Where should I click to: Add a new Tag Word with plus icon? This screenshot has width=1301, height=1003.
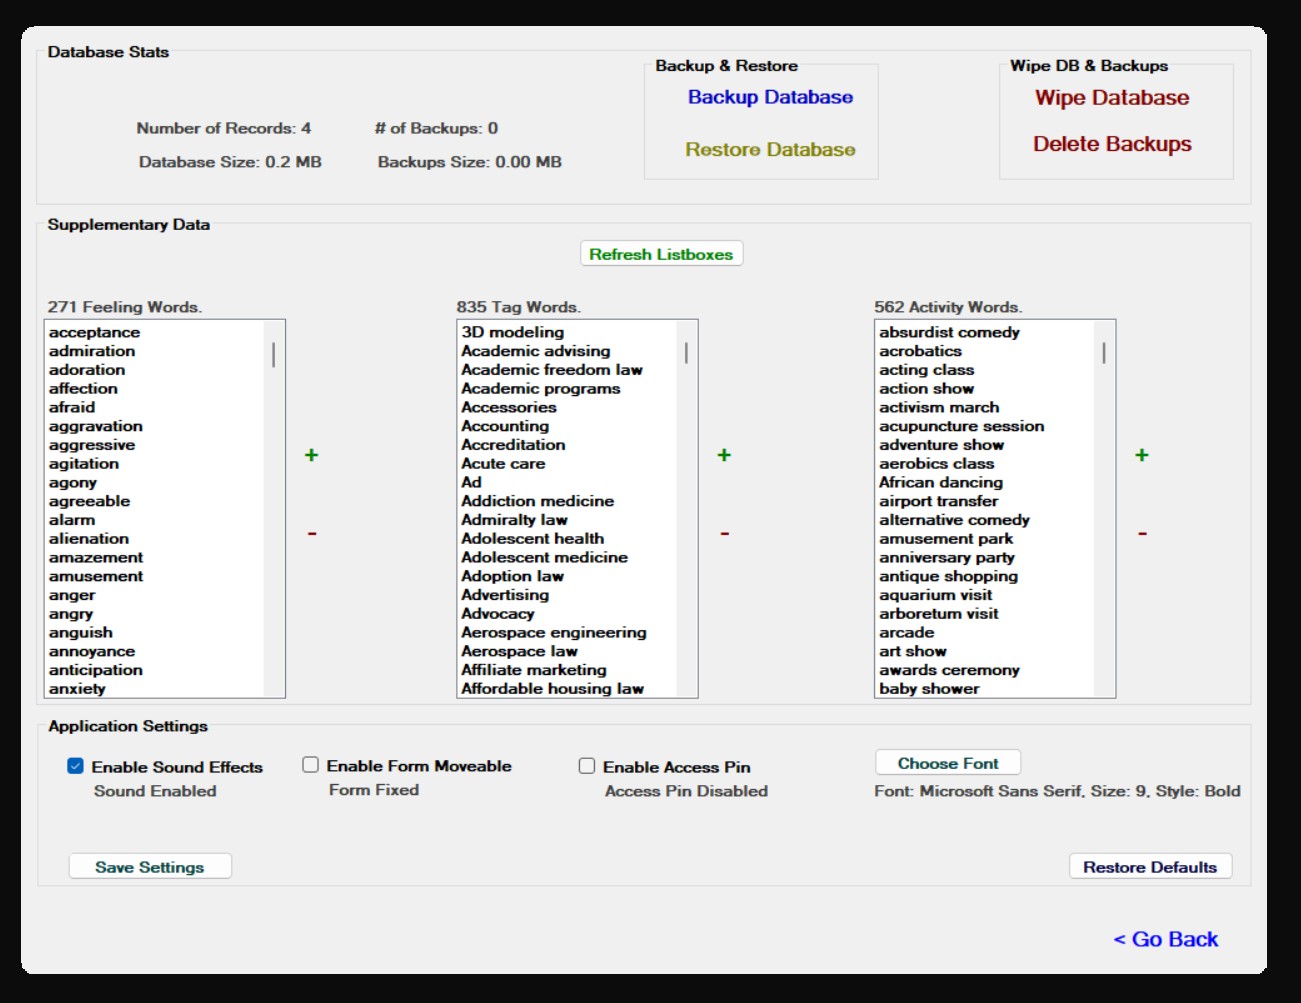coord(724,455)
